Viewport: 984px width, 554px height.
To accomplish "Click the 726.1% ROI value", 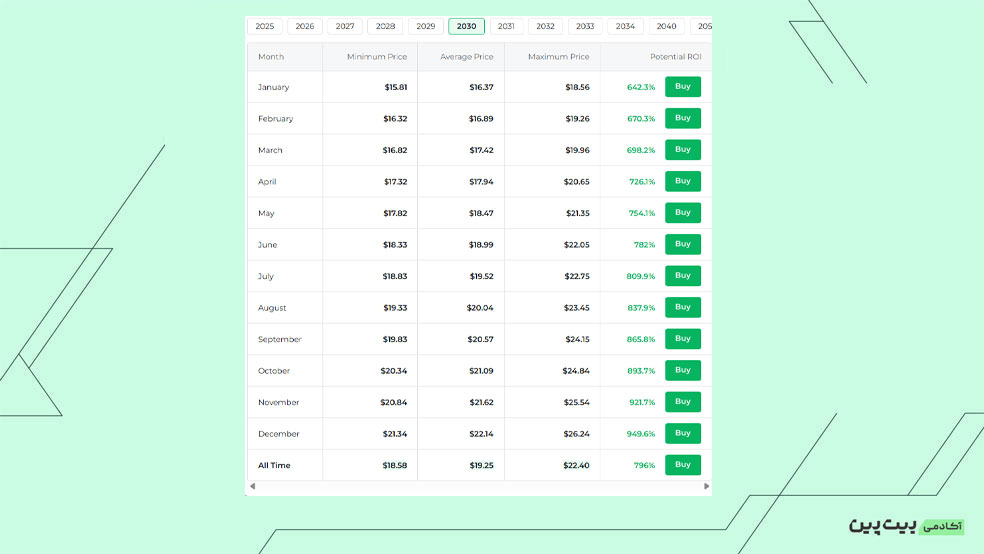I will 642,182.
